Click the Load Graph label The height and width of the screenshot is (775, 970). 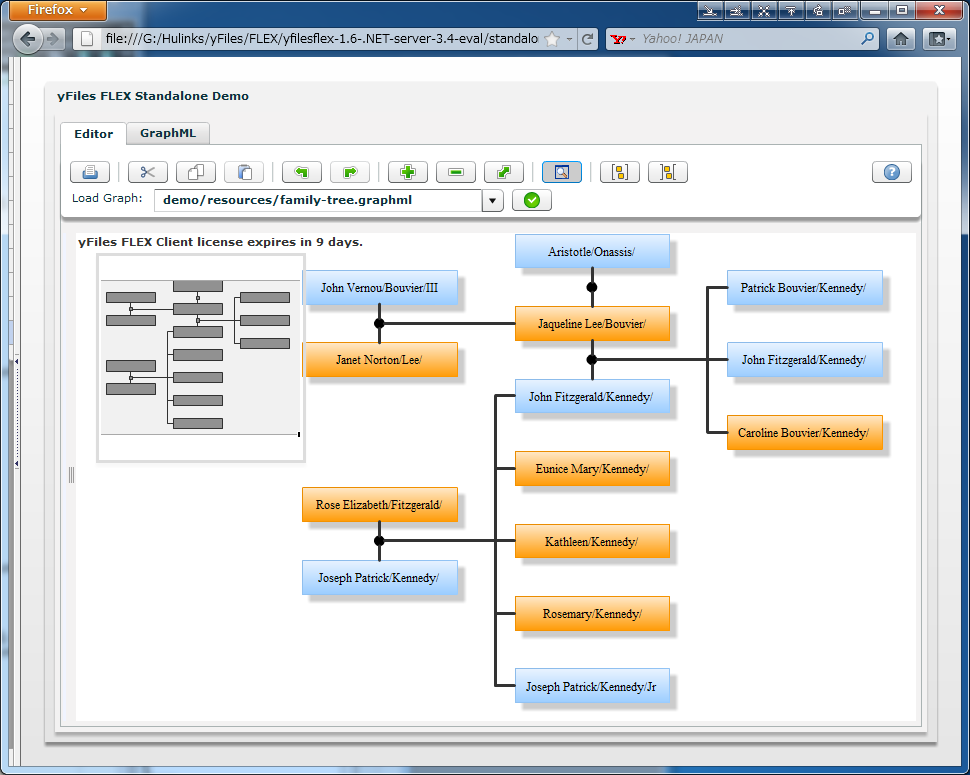pos(107,198)
